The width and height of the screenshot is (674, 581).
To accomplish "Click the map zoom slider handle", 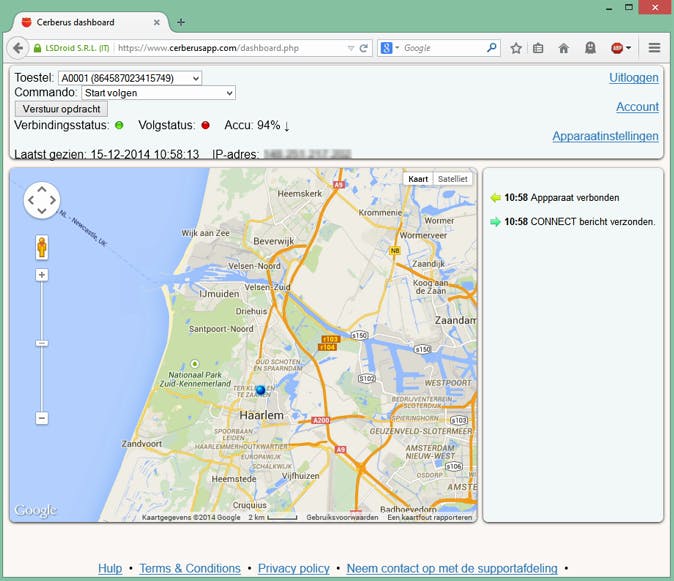I will (x=42, y=343).
